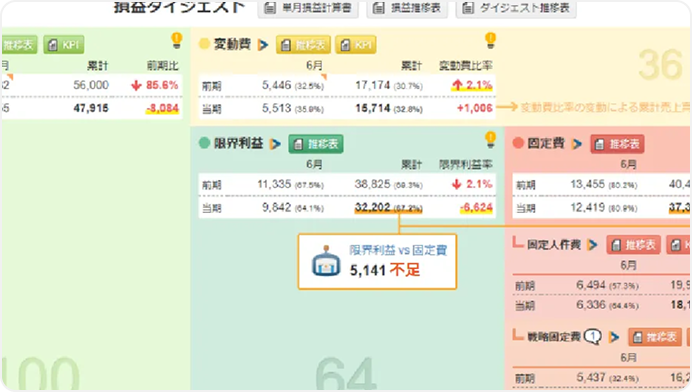The width and height of the screenshot is (692, 392).
Task: Click the 変動費比率の変動による累計売上 note
Action: [x=605, y=107]
